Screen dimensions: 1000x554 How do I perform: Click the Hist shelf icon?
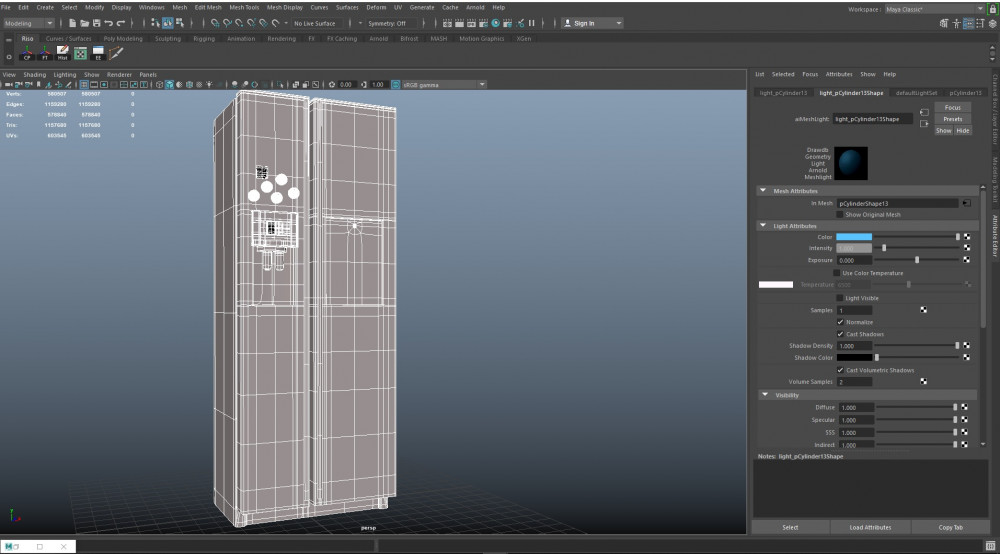(x=62, y=53)
